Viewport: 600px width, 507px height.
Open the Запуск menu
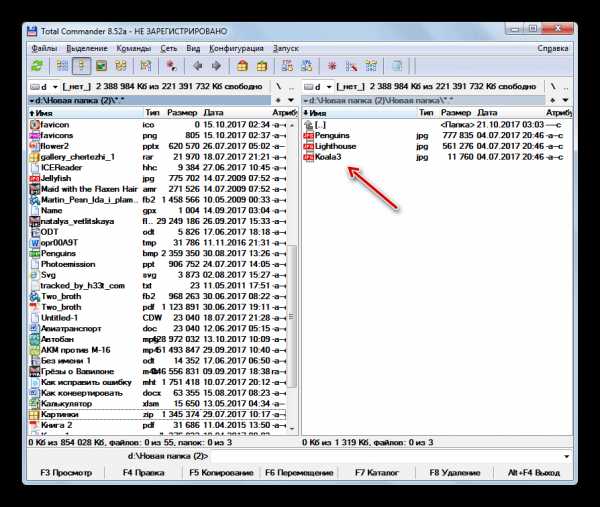tap(285, 49)
